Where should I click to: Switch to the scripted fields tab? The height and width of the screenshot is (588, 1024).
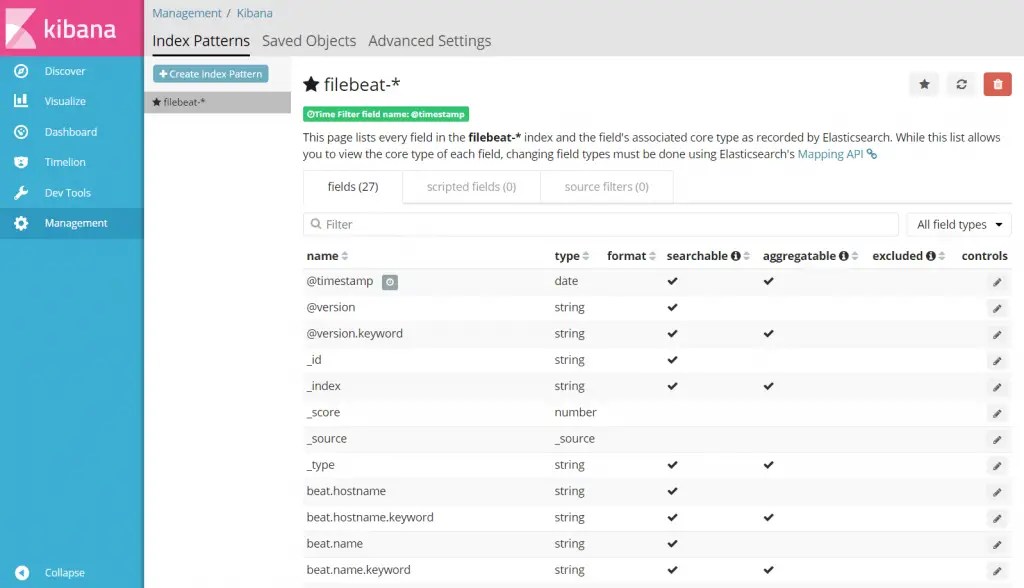[470, 186]
